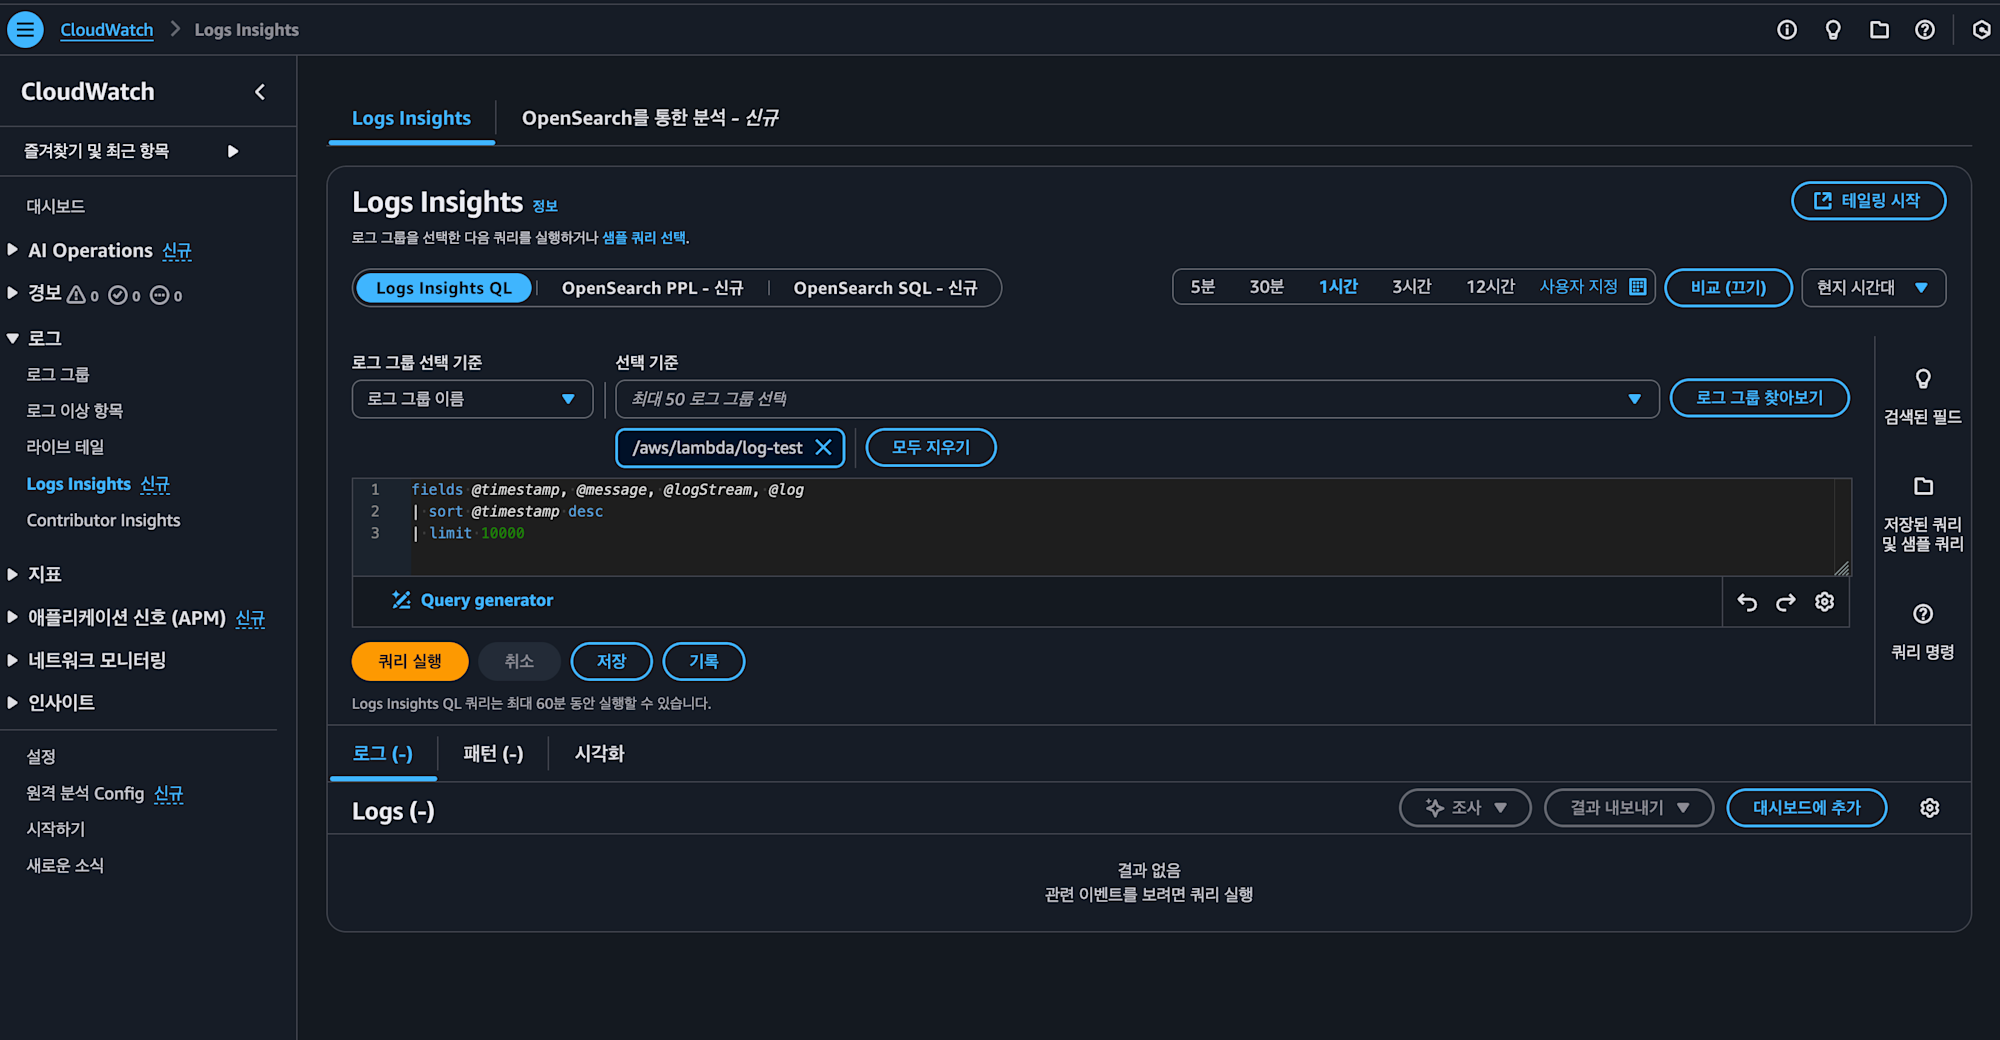This screenshot has height=1040, width=2000.
Task: Open saved and sample queries folder panel
Action: [x=1922, y=514]
